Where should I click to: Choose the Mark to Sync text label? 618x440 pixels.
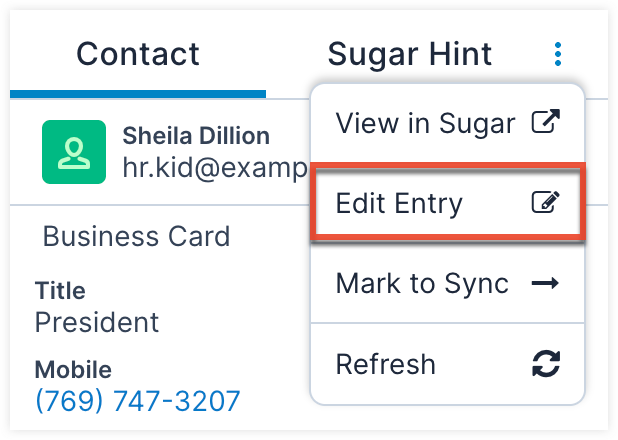point(422,284)
